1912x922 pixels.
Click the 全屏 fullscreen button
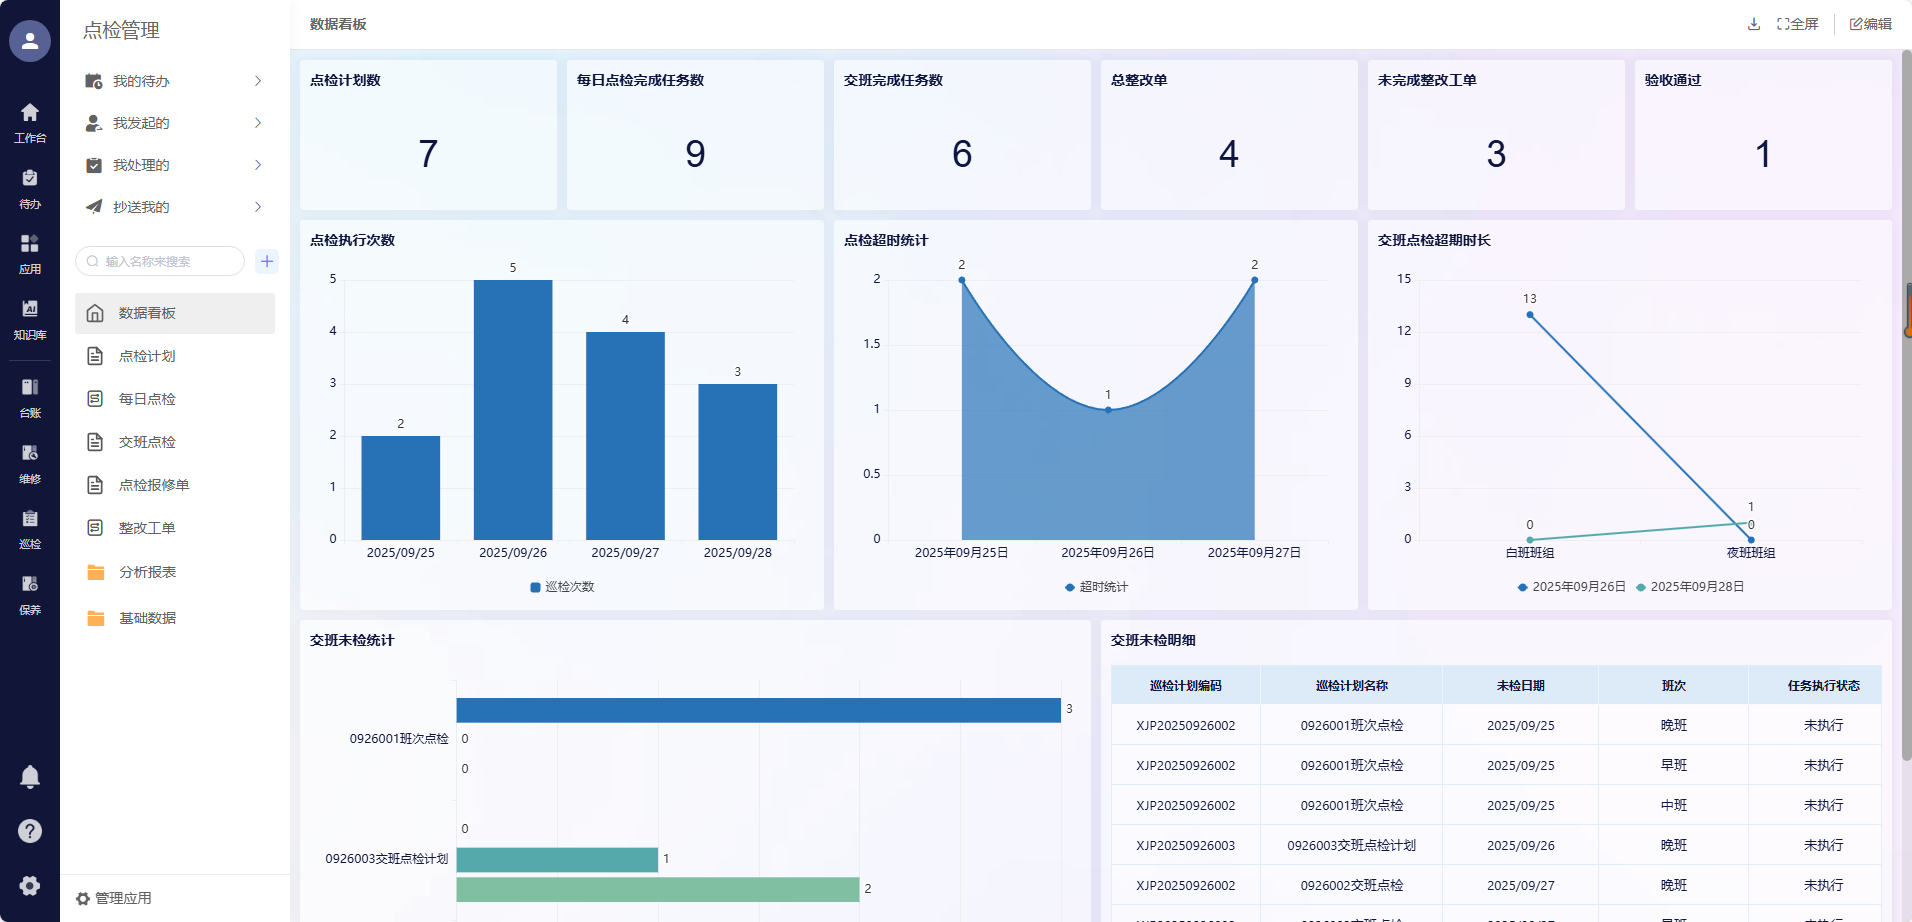[1797, 24]
